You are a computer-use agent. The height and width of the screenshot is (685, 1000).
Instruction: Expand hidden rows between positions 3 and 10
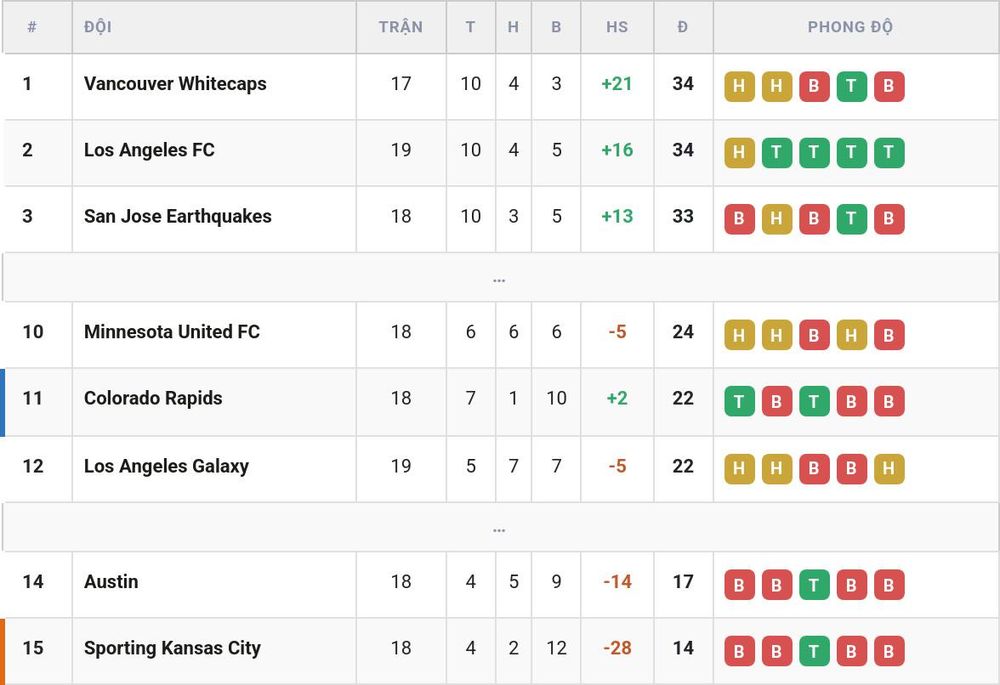(x=499, y=278)
